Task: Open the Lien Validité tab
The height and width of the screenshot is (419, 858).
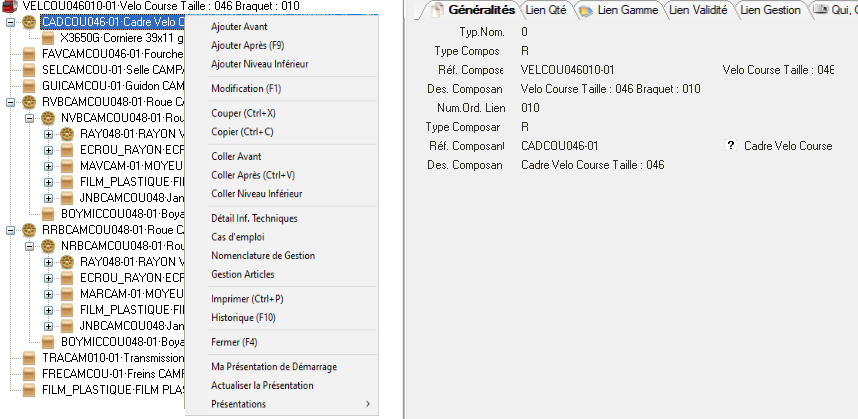Action: pyautogui.click(x=699, y=10)
